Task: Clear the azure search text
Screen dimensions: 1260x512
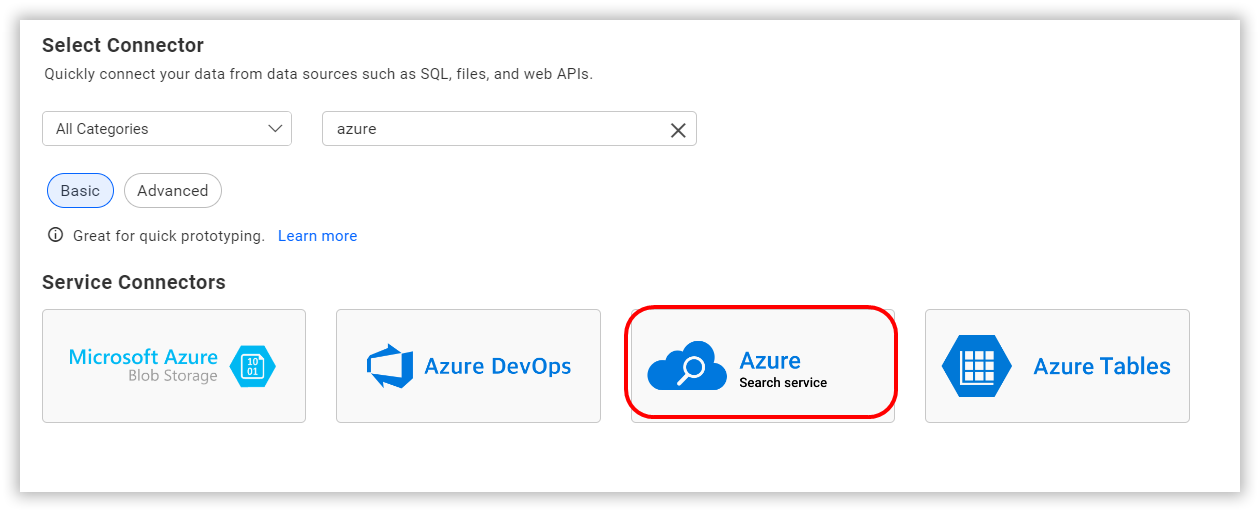Action: (678, 129)
